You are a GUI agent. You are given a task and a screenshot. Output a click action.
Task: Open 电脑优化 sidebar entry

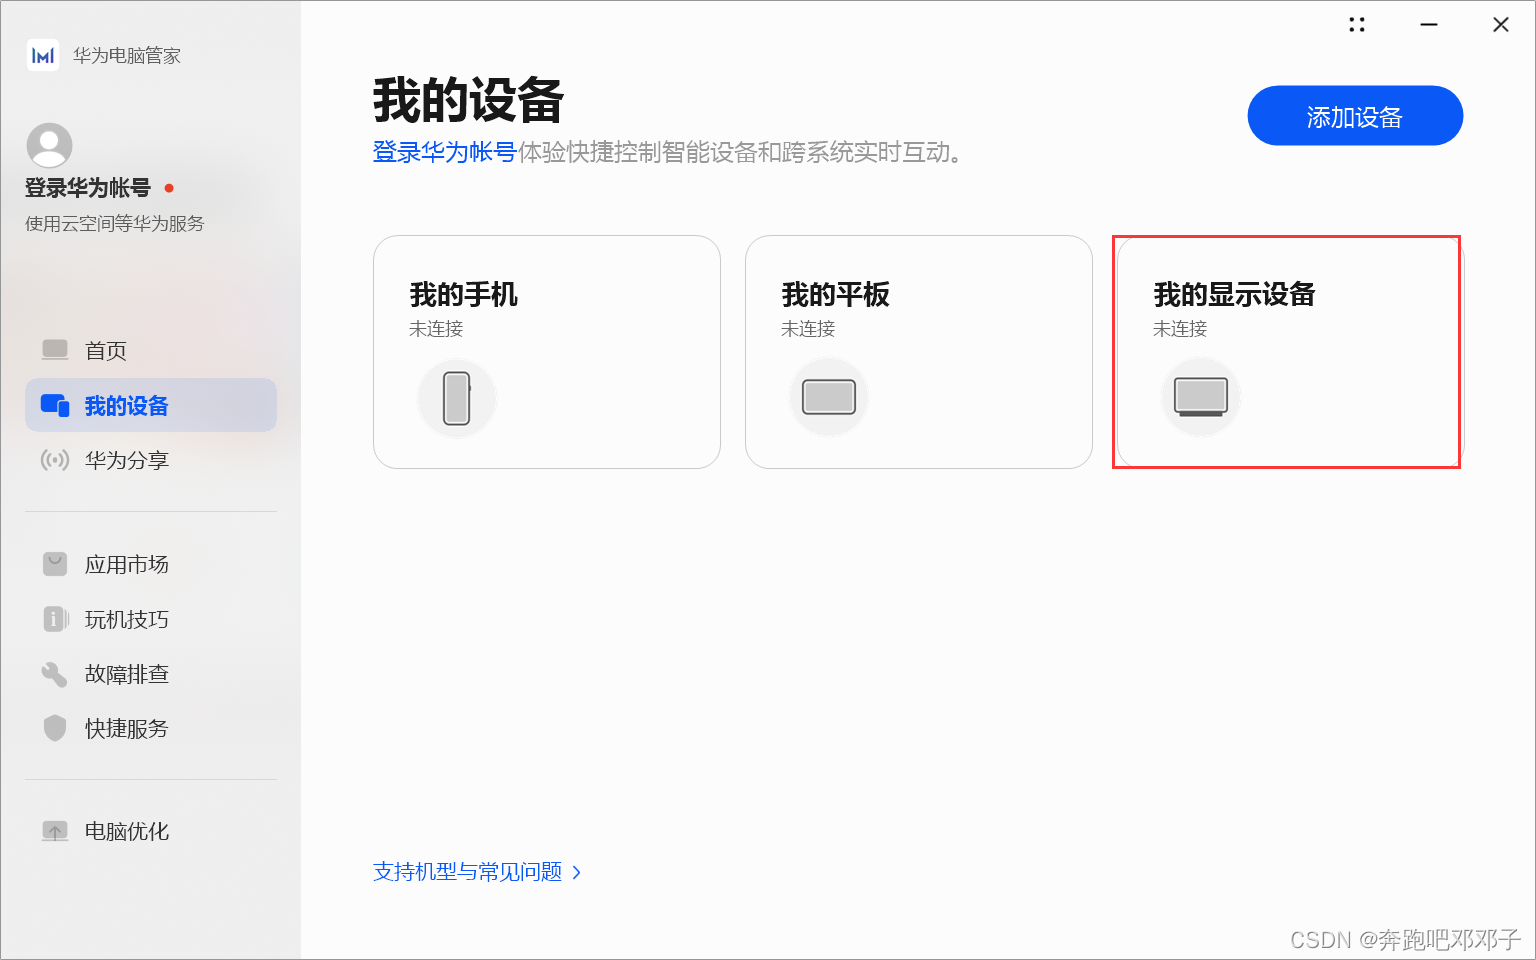coord(151,831)
